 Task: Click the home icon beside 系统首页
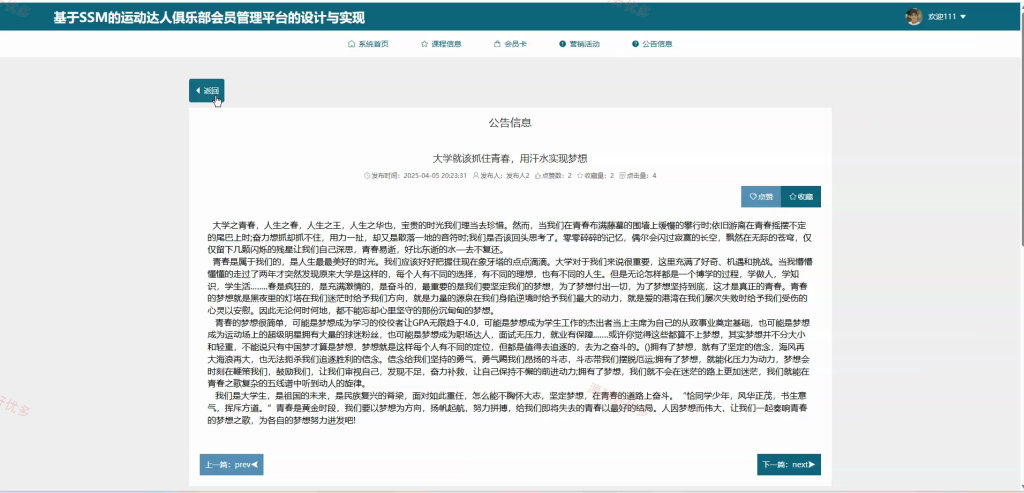(351, 44)
